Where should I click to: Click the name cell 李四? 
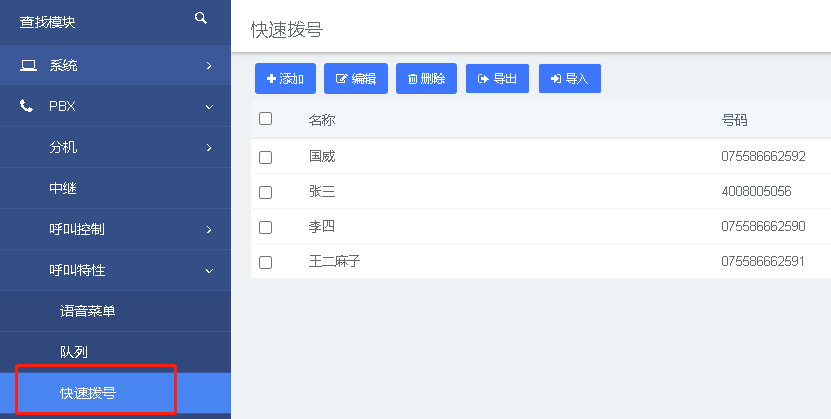click(x=322, y=226)
